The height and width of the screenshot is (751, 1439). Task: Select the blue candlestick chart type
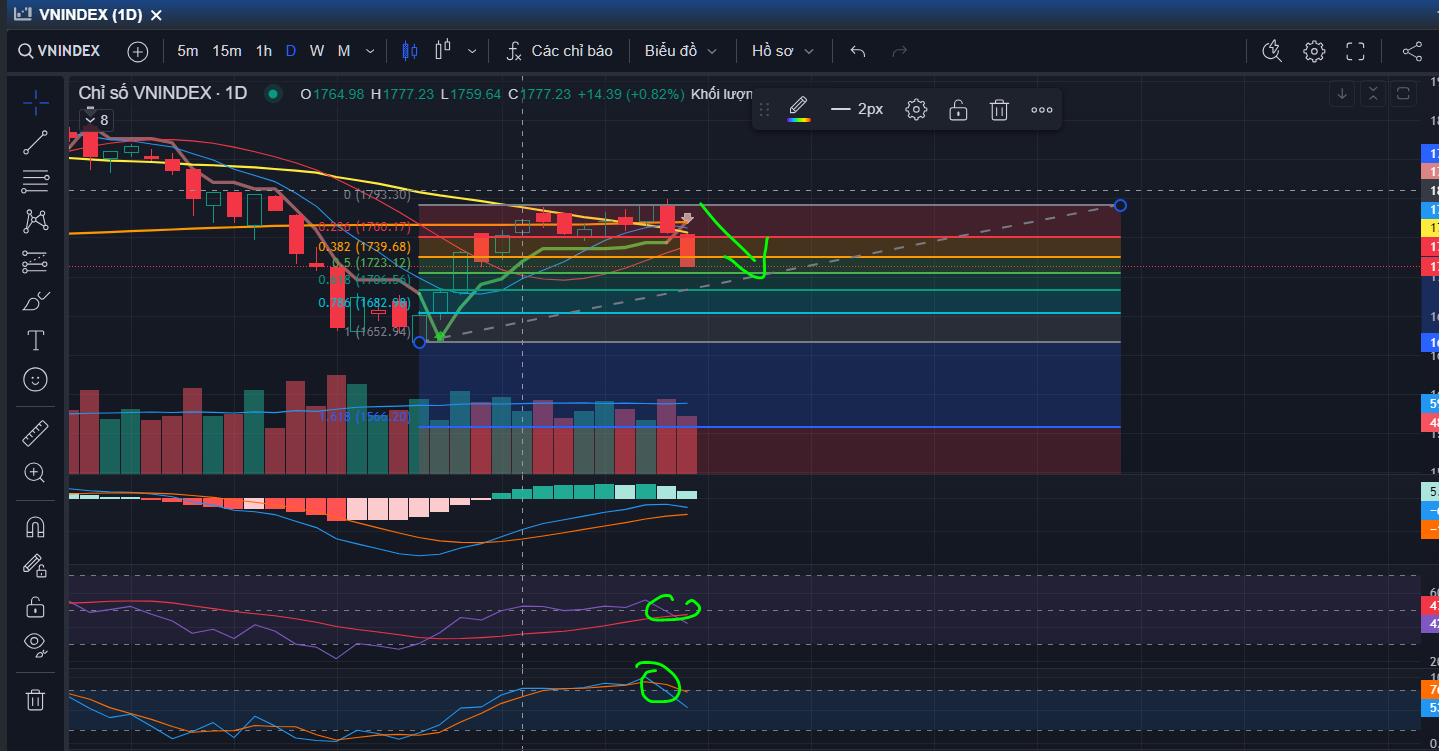(x=408, y=51)
